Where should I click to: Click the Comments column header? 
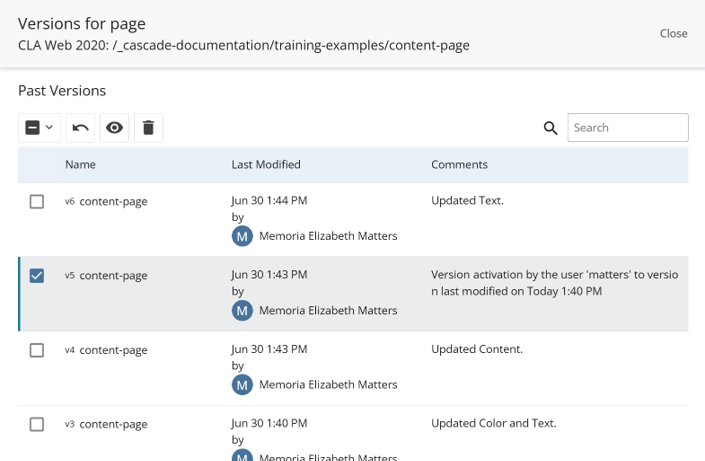pyautogui.click(x=459, y=164)
